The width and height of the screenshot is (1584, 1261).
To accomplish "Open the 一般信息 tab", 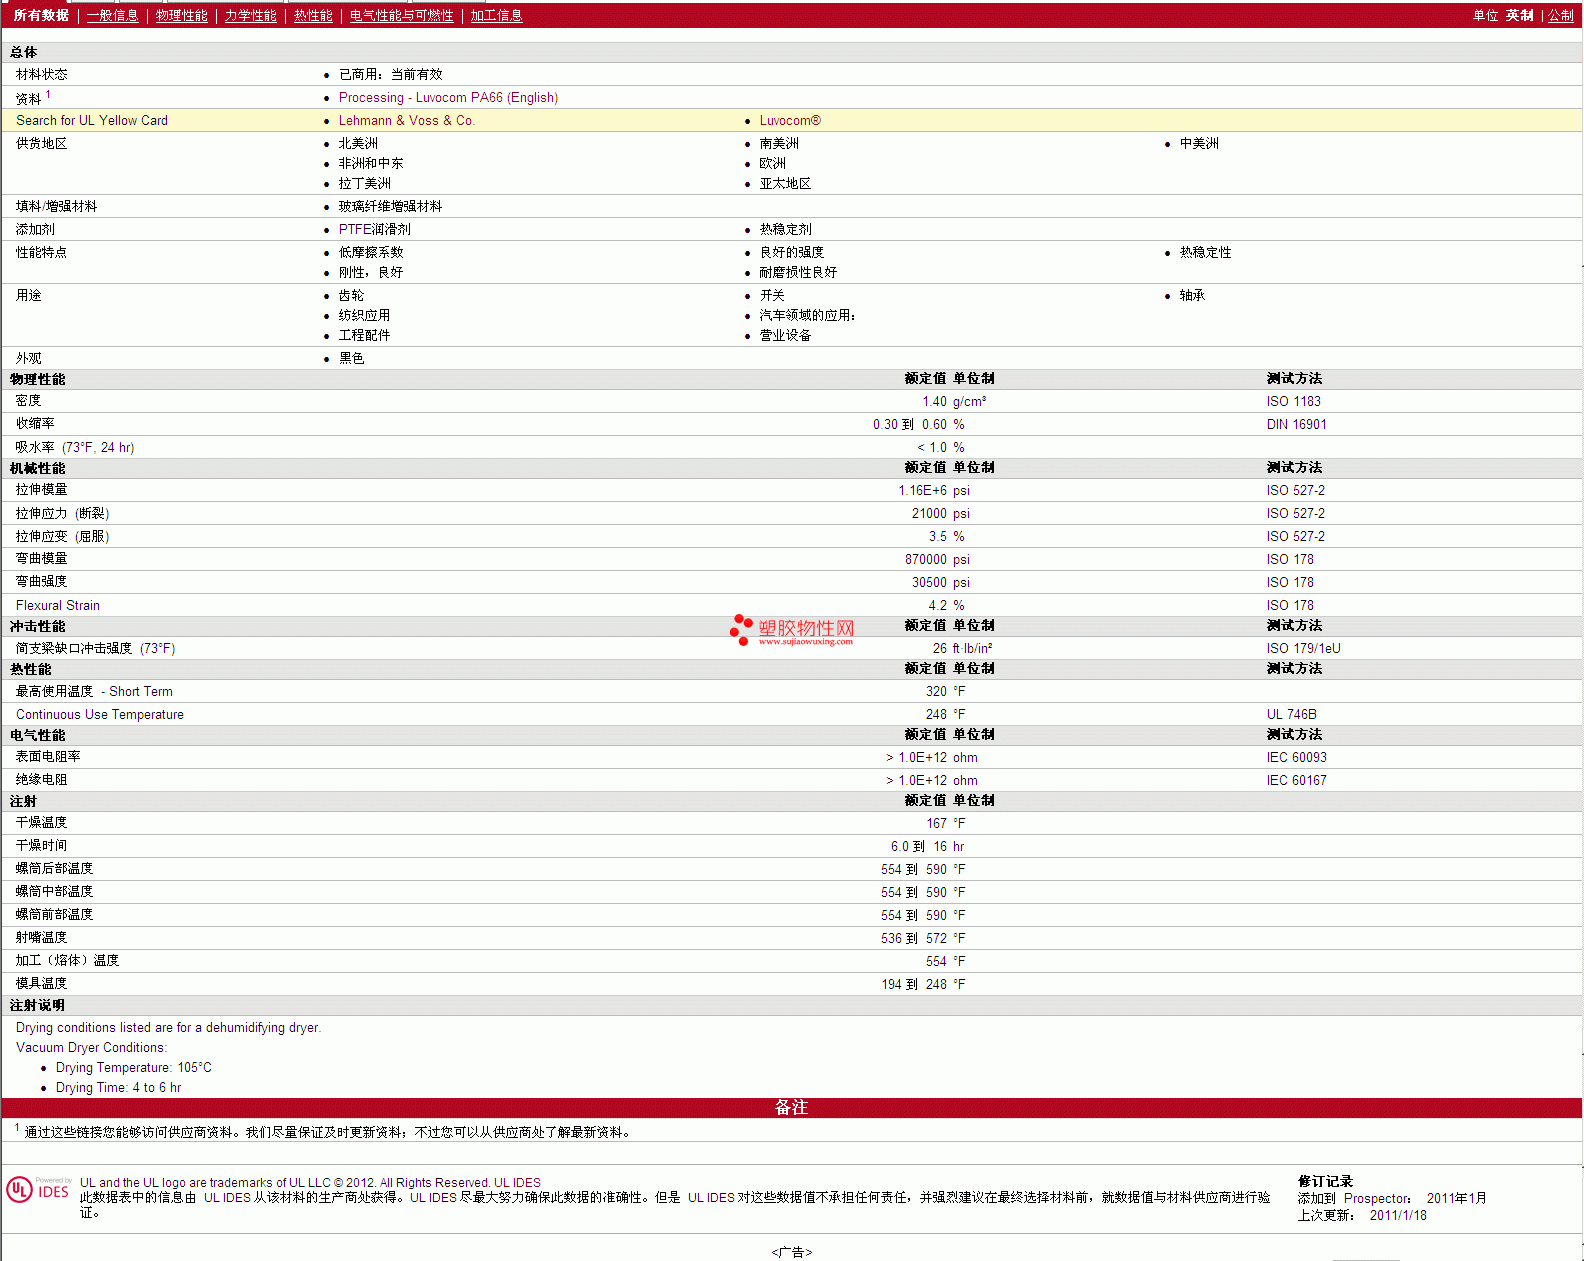I will coord(112,16).
